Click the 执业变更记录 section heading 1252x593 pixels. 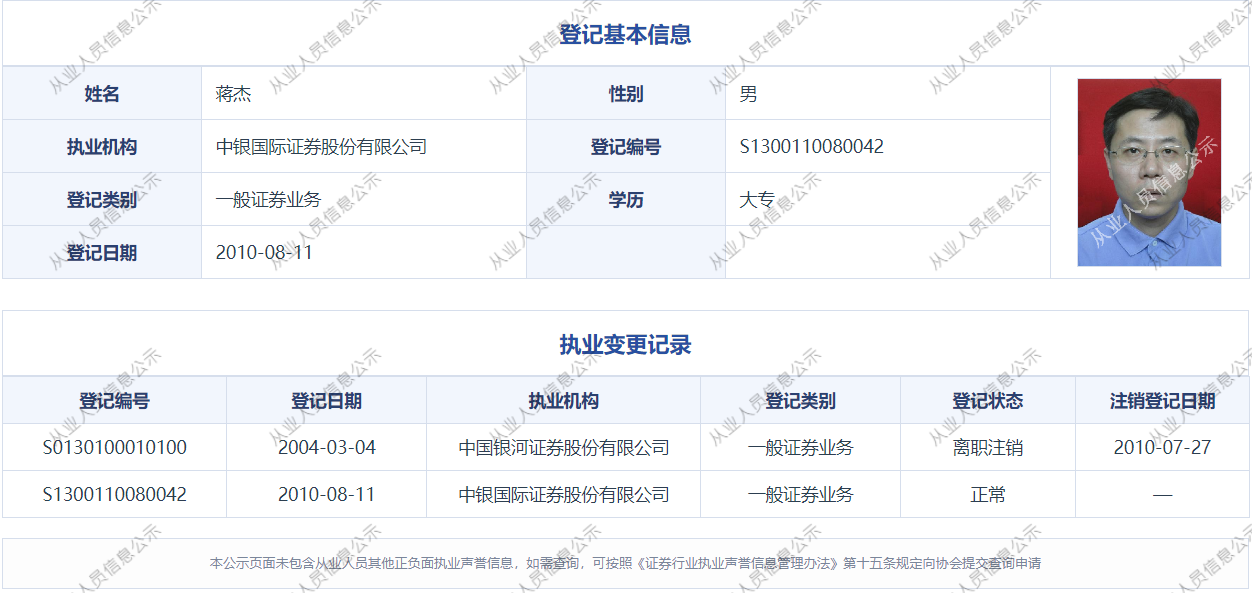point(625,346)
